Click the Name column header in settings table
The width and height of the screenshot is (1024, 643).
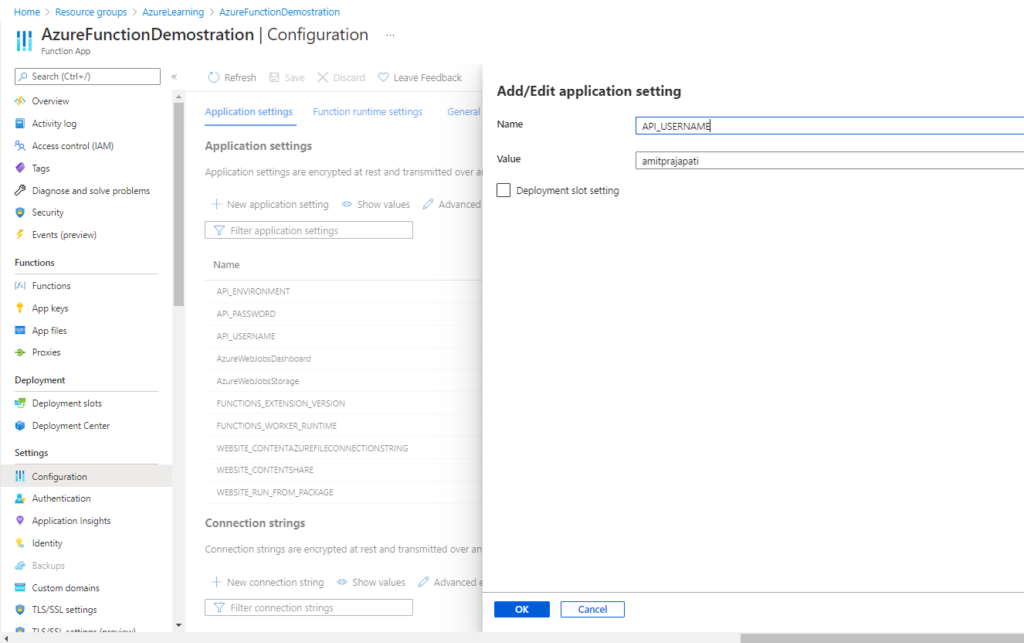point(227,264)
